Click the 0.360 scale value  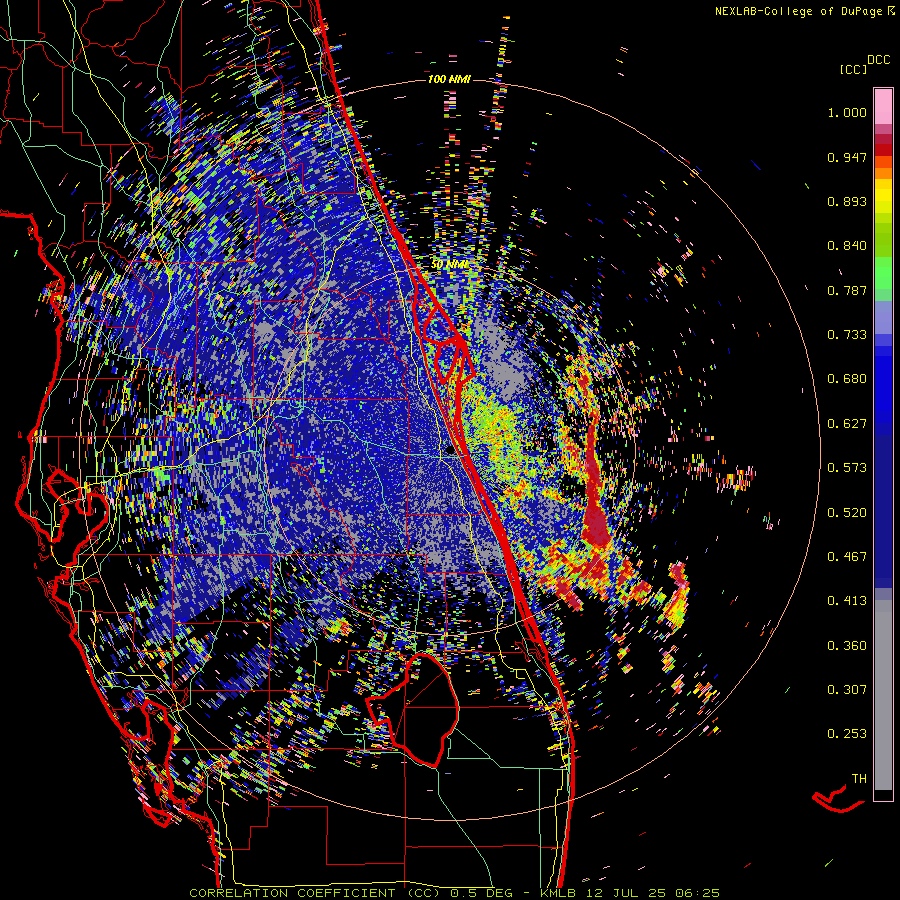point(847,645)
